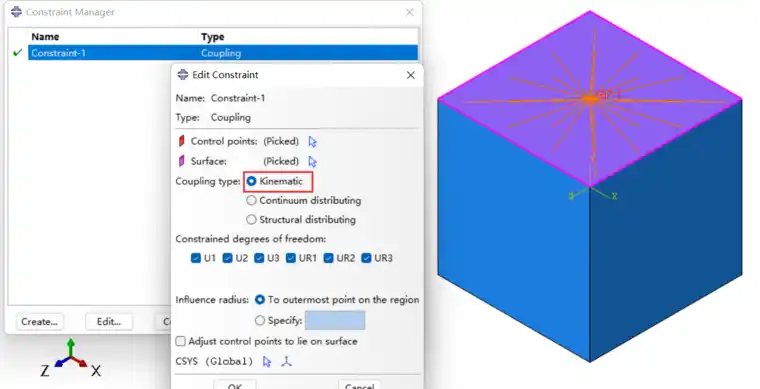Click the CSYS pick arrow icon
The height and width of the screenshot is (389, 760).
point(267,361)
